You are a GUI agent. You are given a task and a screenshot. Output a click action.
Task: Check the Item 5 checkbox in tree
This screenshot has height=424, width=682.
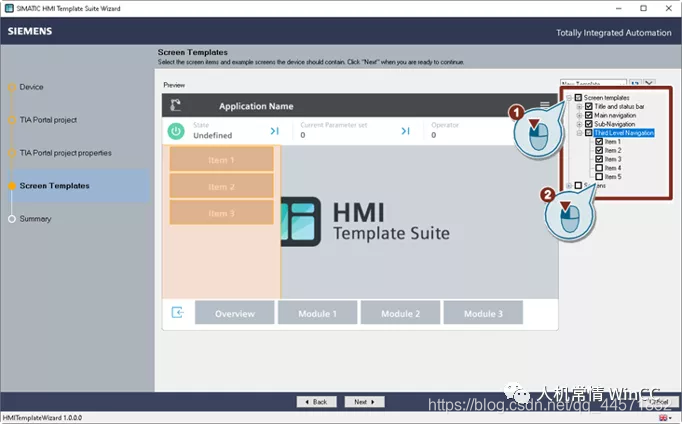pyautogui.click(x=599, y=177)
